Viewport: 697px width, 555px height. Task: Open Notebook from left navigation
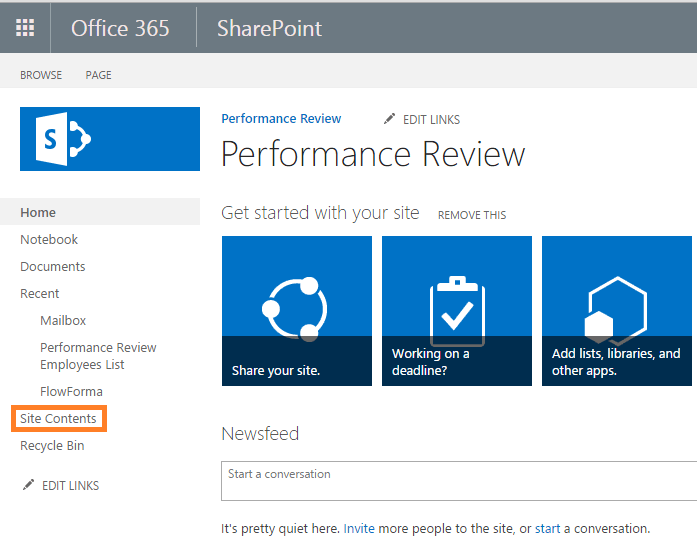(49, 240)
